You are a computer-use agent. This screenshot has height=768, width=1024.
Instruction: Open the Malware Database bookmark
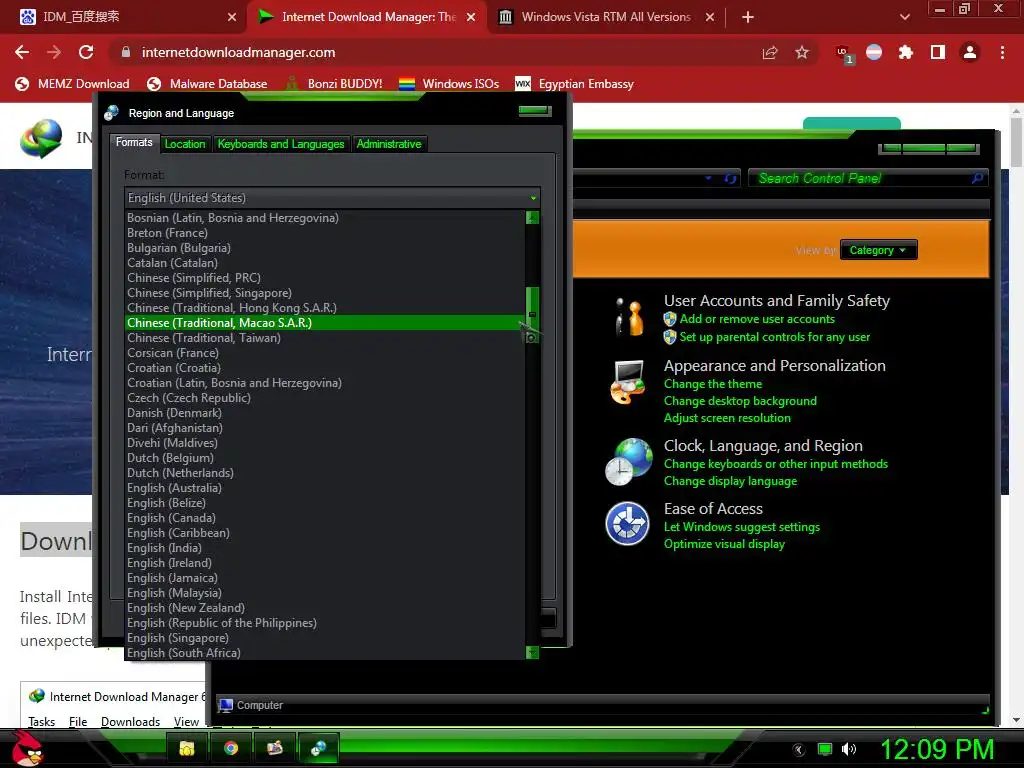pyautogui.click(x=208, y=84)
